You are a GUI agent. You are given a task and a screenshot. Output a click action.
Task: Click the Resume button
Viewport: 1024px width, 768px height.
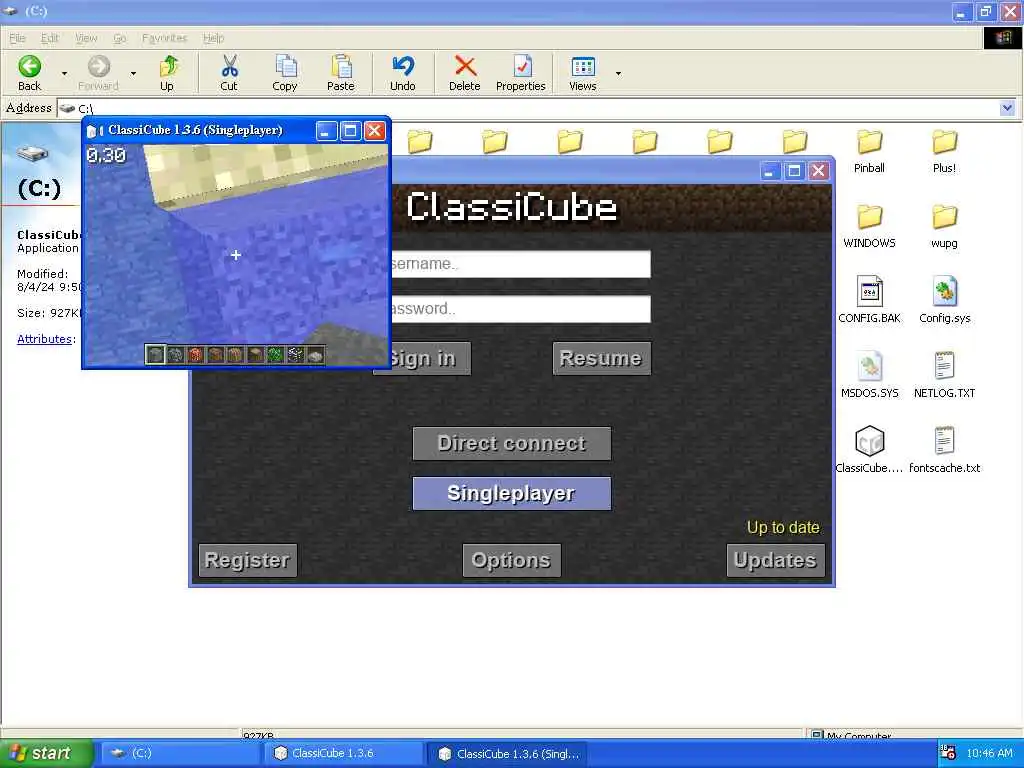[x=601, y=359]
